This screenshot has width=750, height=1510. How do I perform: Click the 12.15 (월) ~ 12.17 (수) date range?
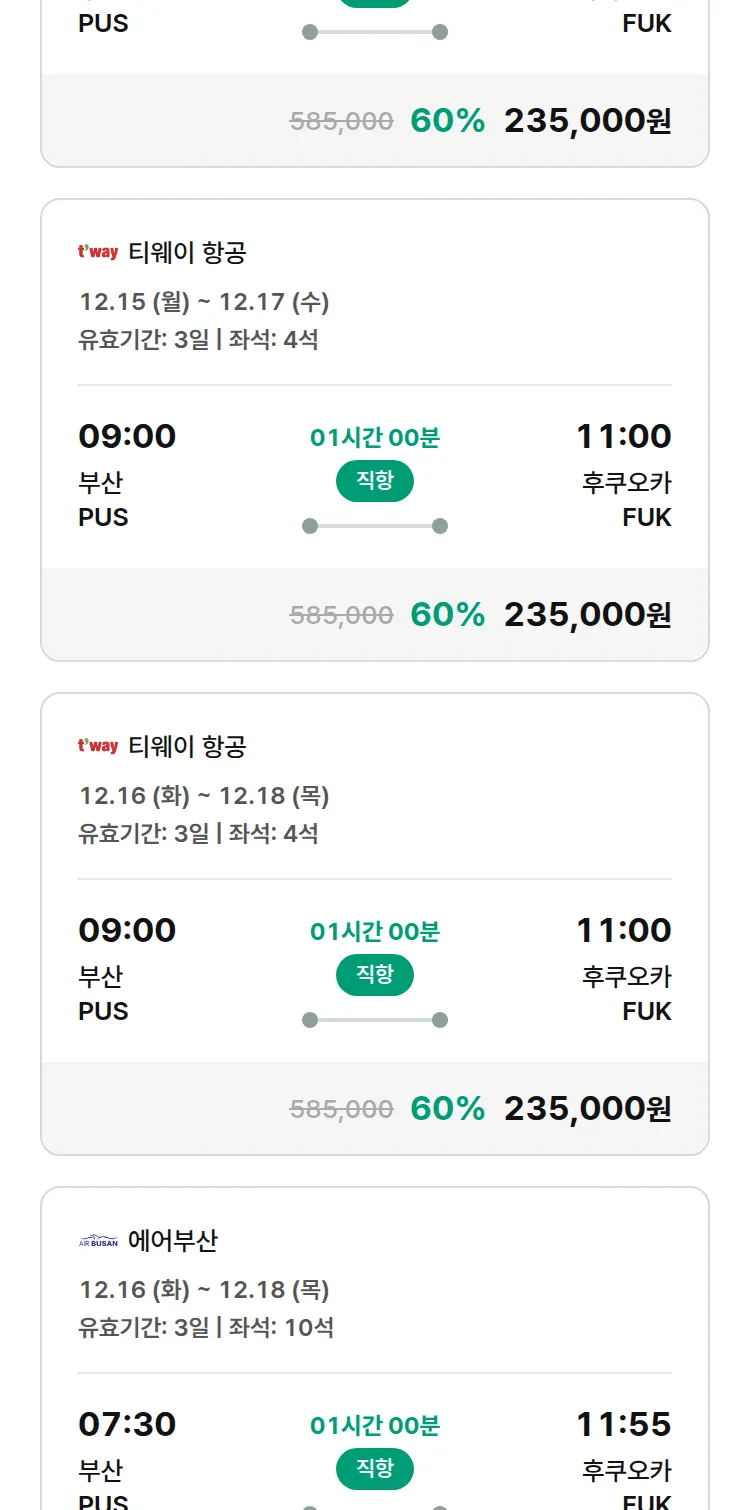[x=204, y=302]
